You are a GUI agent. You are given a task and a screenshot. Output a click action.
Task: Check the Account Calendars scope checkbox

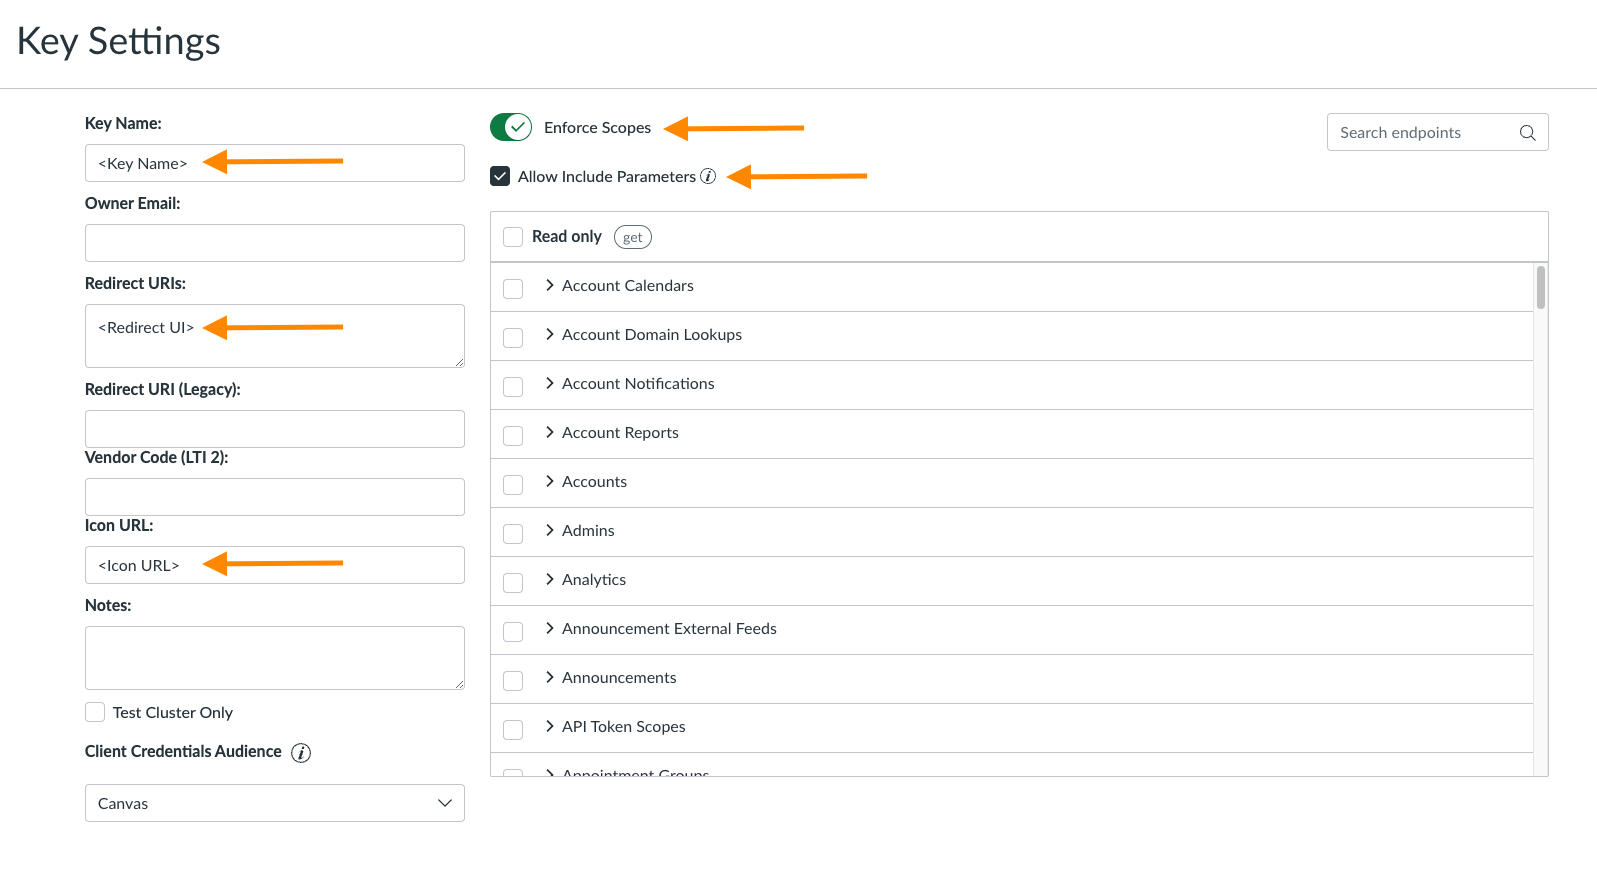(x=513, y=289)
